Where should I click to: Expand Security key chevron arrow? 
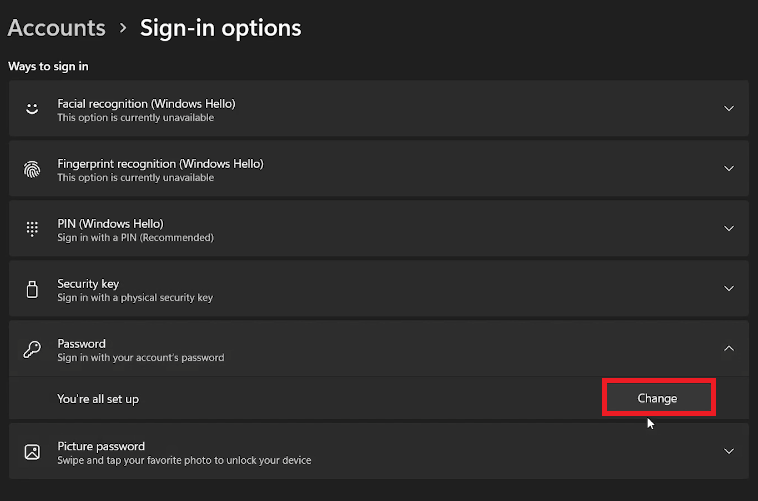coord(729,289)
